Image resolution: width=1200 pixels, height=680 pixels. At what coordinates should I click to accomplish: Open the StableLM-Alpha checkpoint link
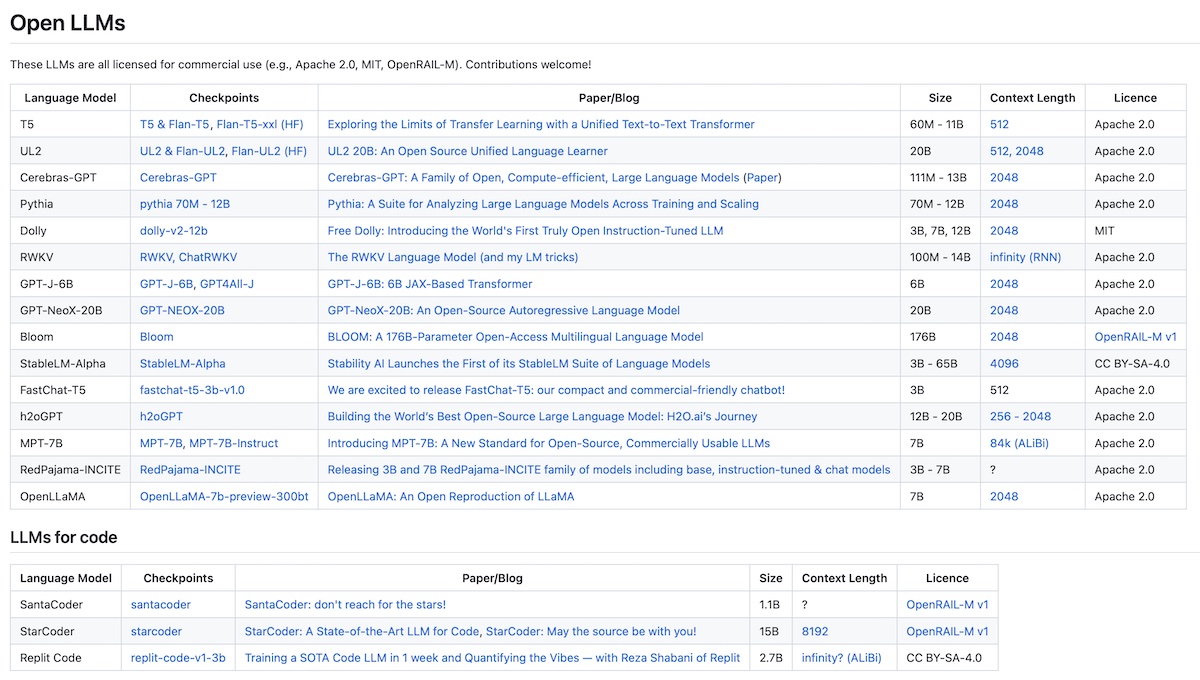pos(183,363)
